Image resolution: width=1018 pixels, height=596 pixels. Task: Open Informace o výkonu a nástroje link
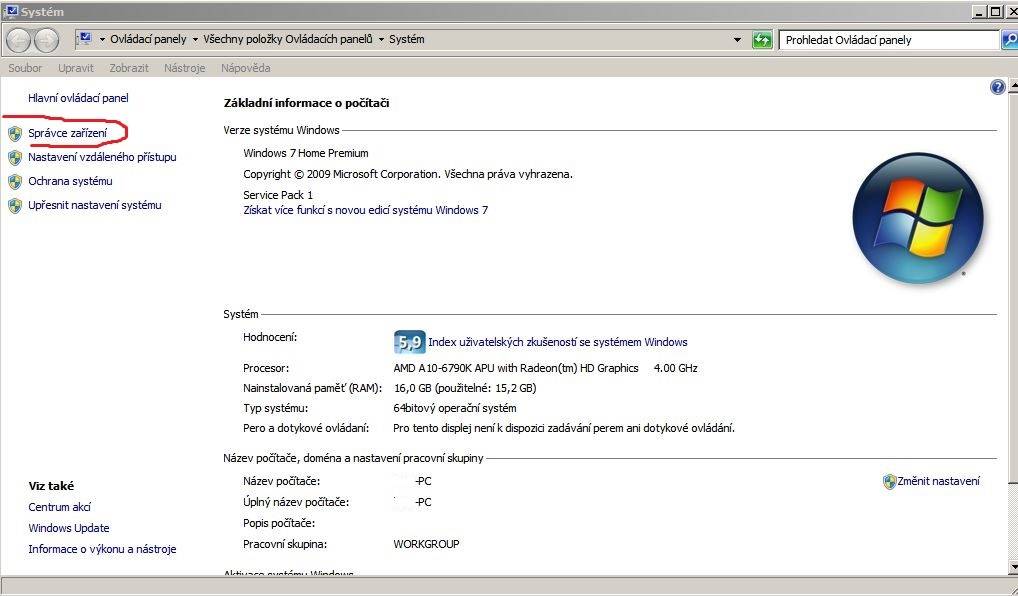102,549
